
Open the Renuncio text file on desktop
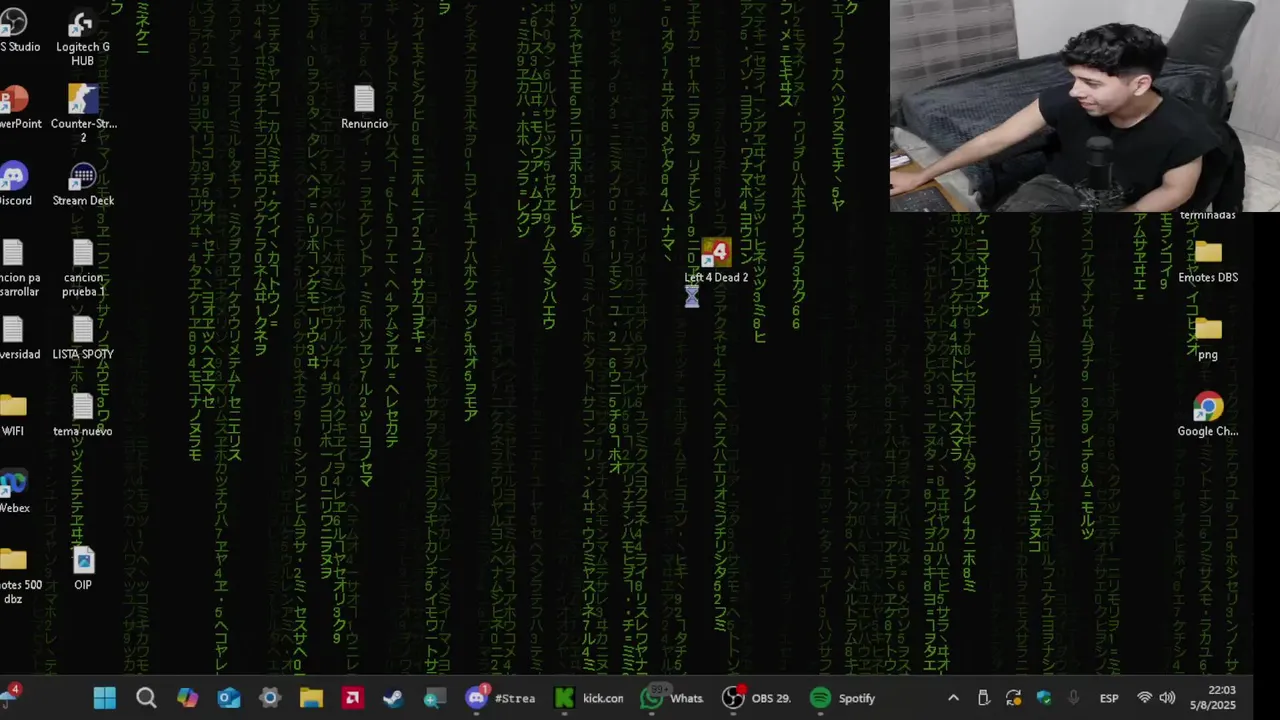point(364,107)
